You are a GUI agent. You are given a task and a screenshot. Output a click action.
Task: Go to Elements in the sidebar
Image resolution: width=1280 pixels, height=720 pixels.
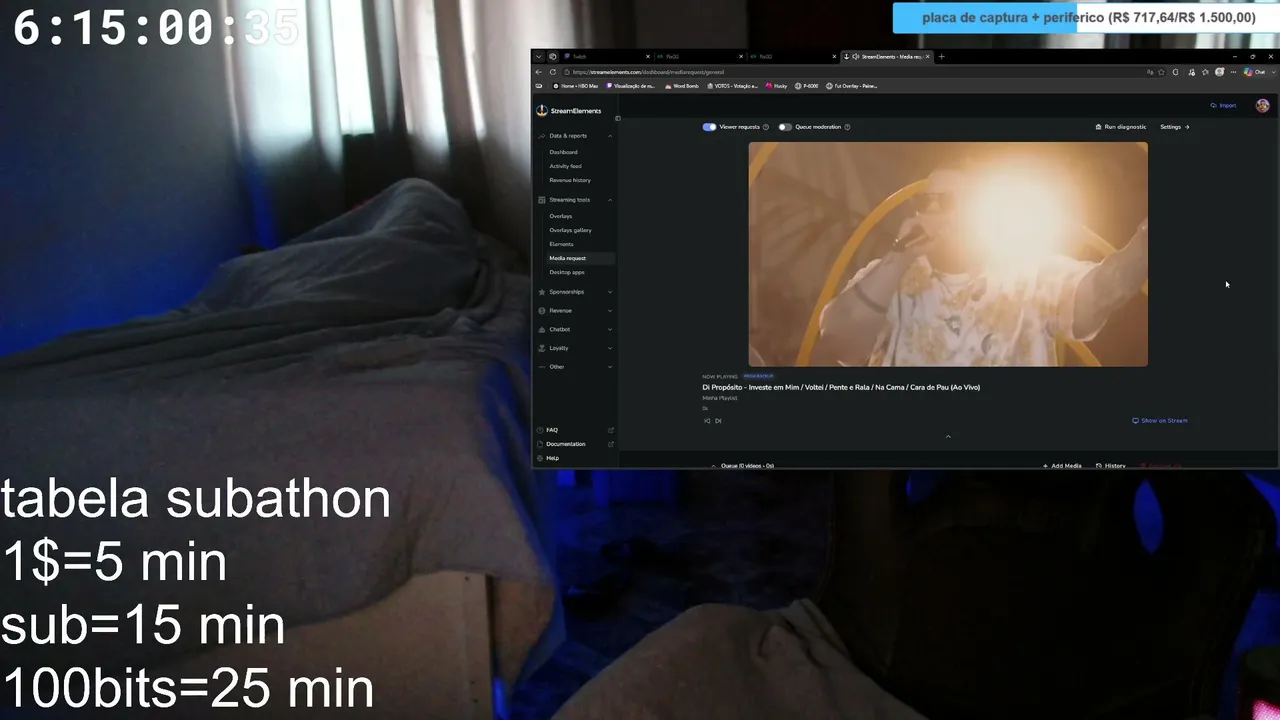pos(561,244)
